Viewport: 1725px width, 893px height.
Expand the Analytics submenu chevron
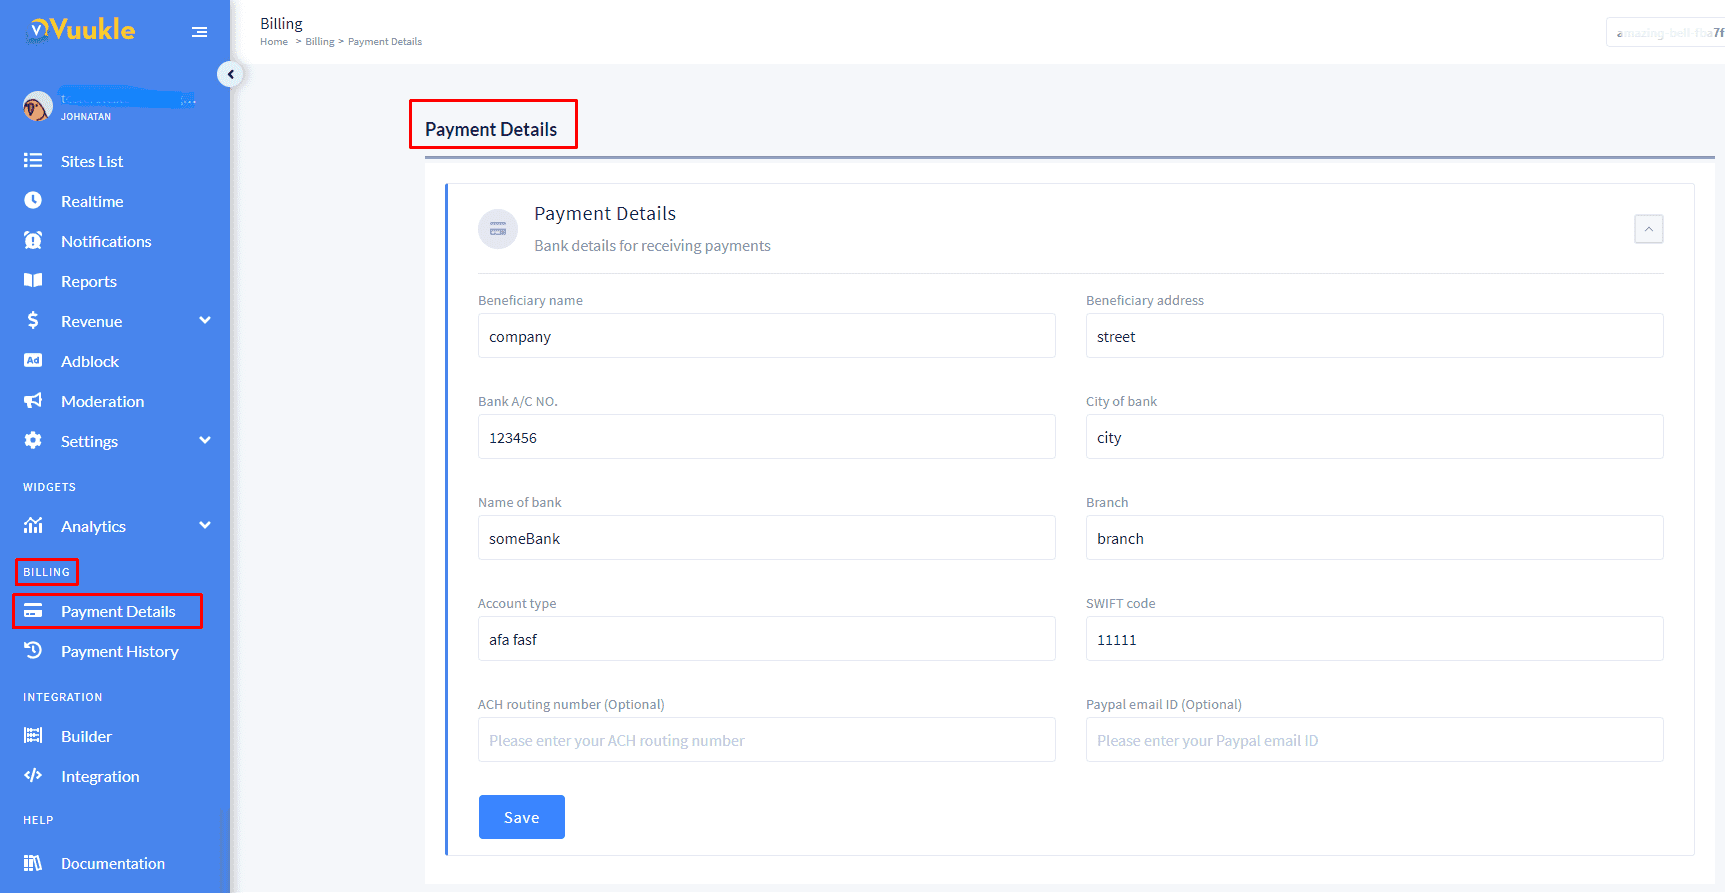coord(205,526)
